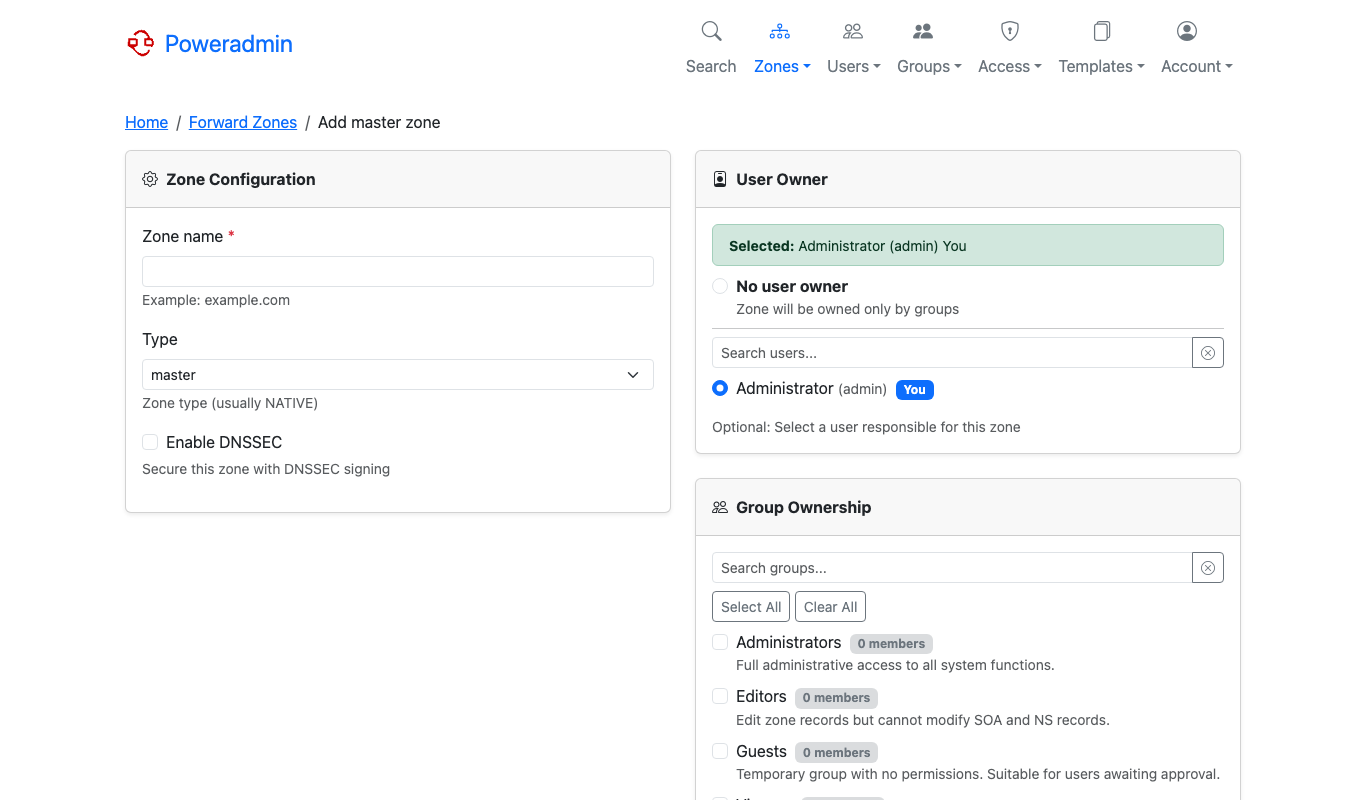Click the Select All groups button
This screenshot has width=1366, height=800.
[751, 607]
